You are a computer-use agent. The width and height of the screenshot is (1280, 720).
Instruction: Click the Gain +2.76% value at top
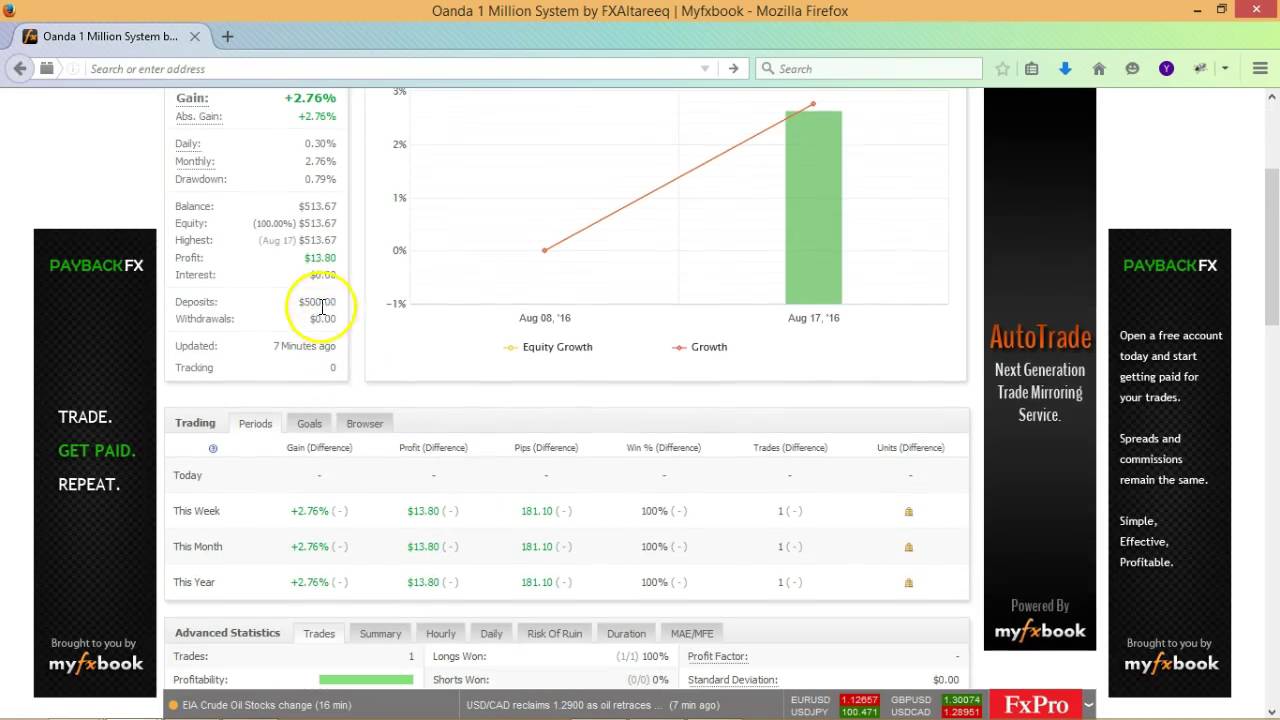pyautogui.click(x=310, y=98)
